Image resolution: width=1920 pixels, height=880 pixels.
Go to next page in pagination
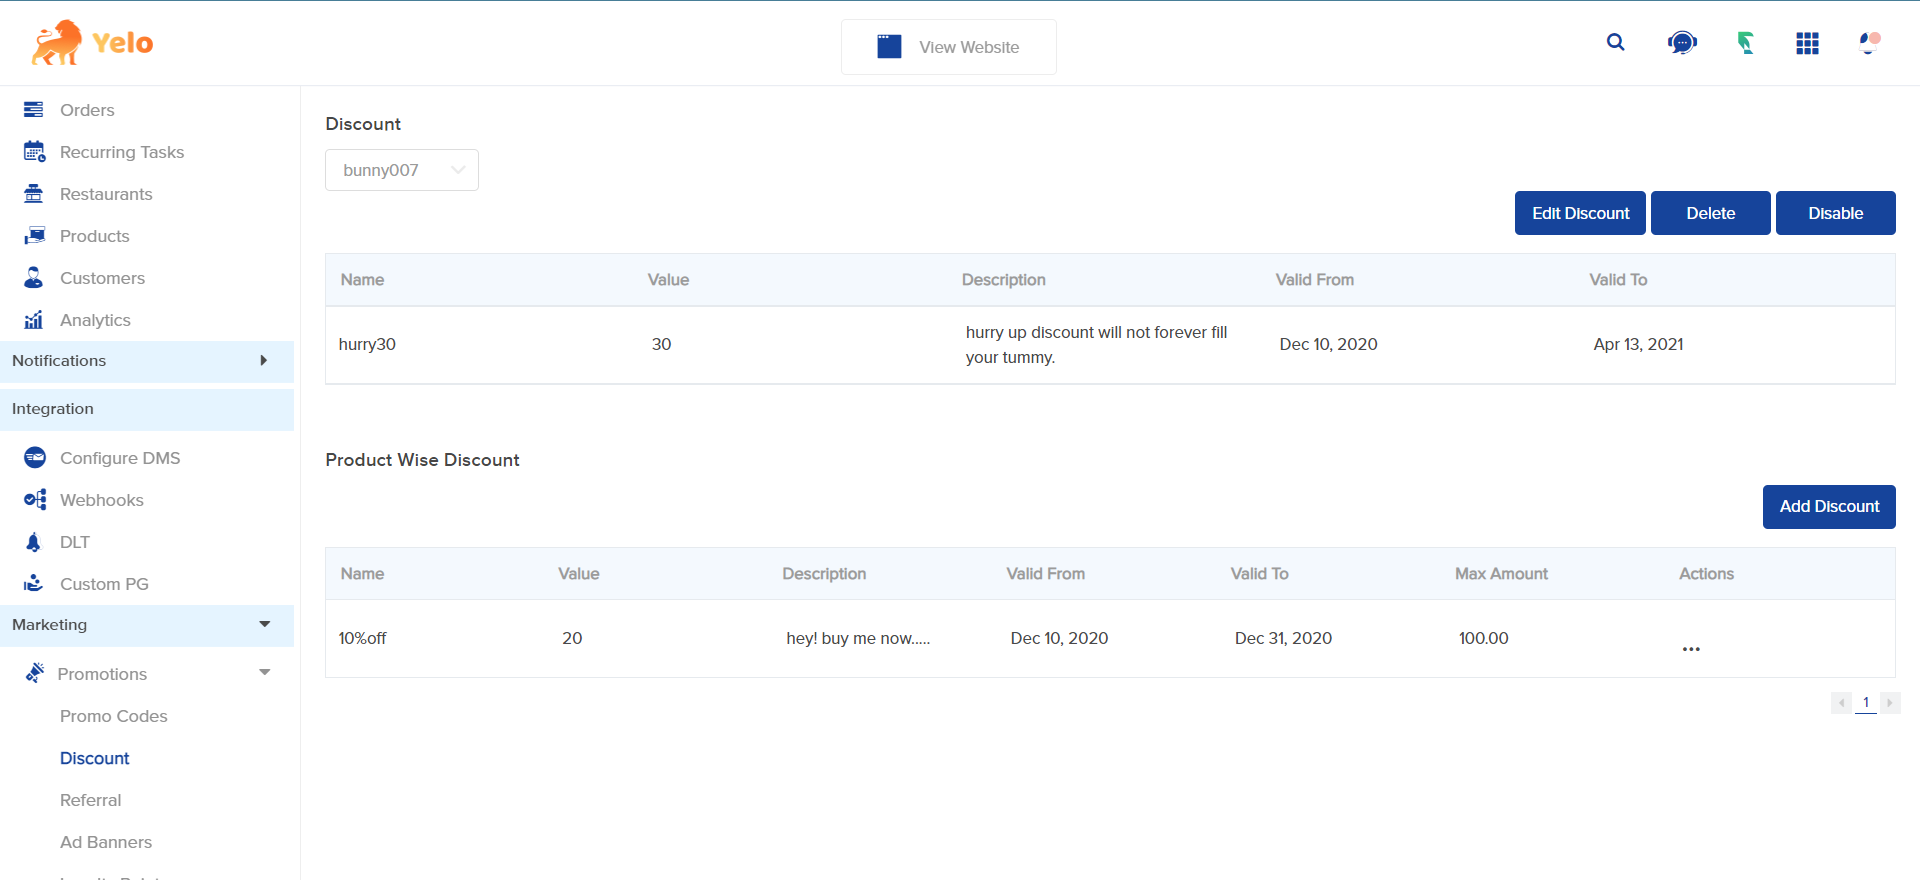tap(1889, 703)
